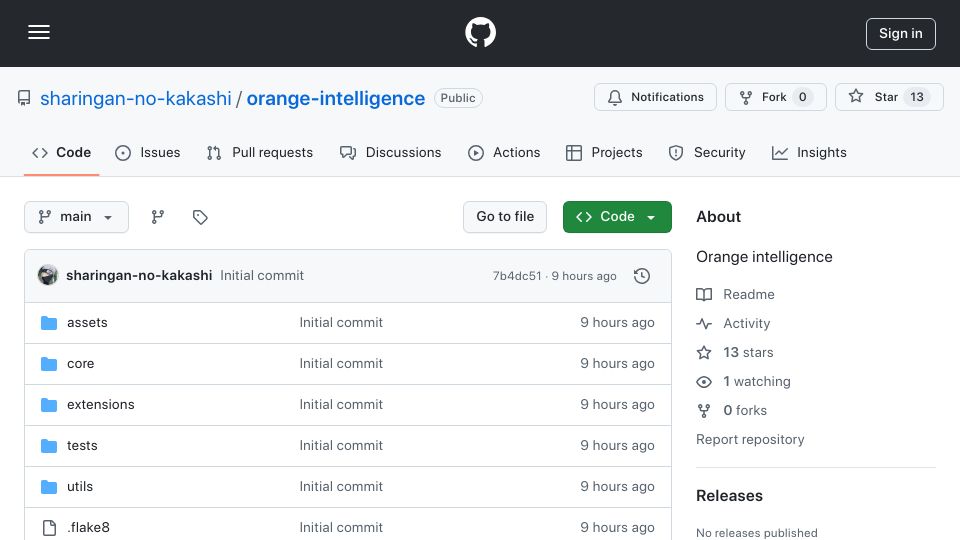The width and height of the screenshot is (960, 540).
Task: Open the tests folder
Action: click(82, 446)
